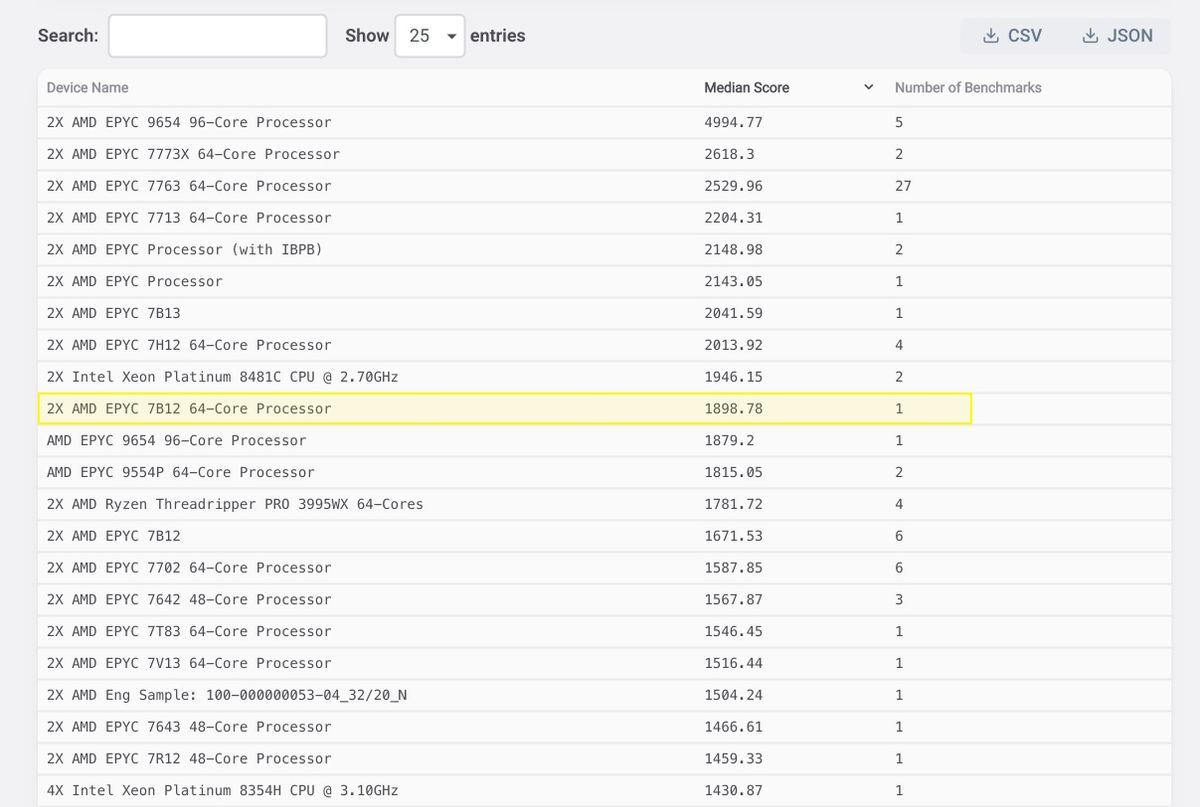Viewport: 1200px width, 807px height.
Task: Select 2X AMD Ryzen Threadripper PRO 3995WX row
Action: click(x=235, y=504)
